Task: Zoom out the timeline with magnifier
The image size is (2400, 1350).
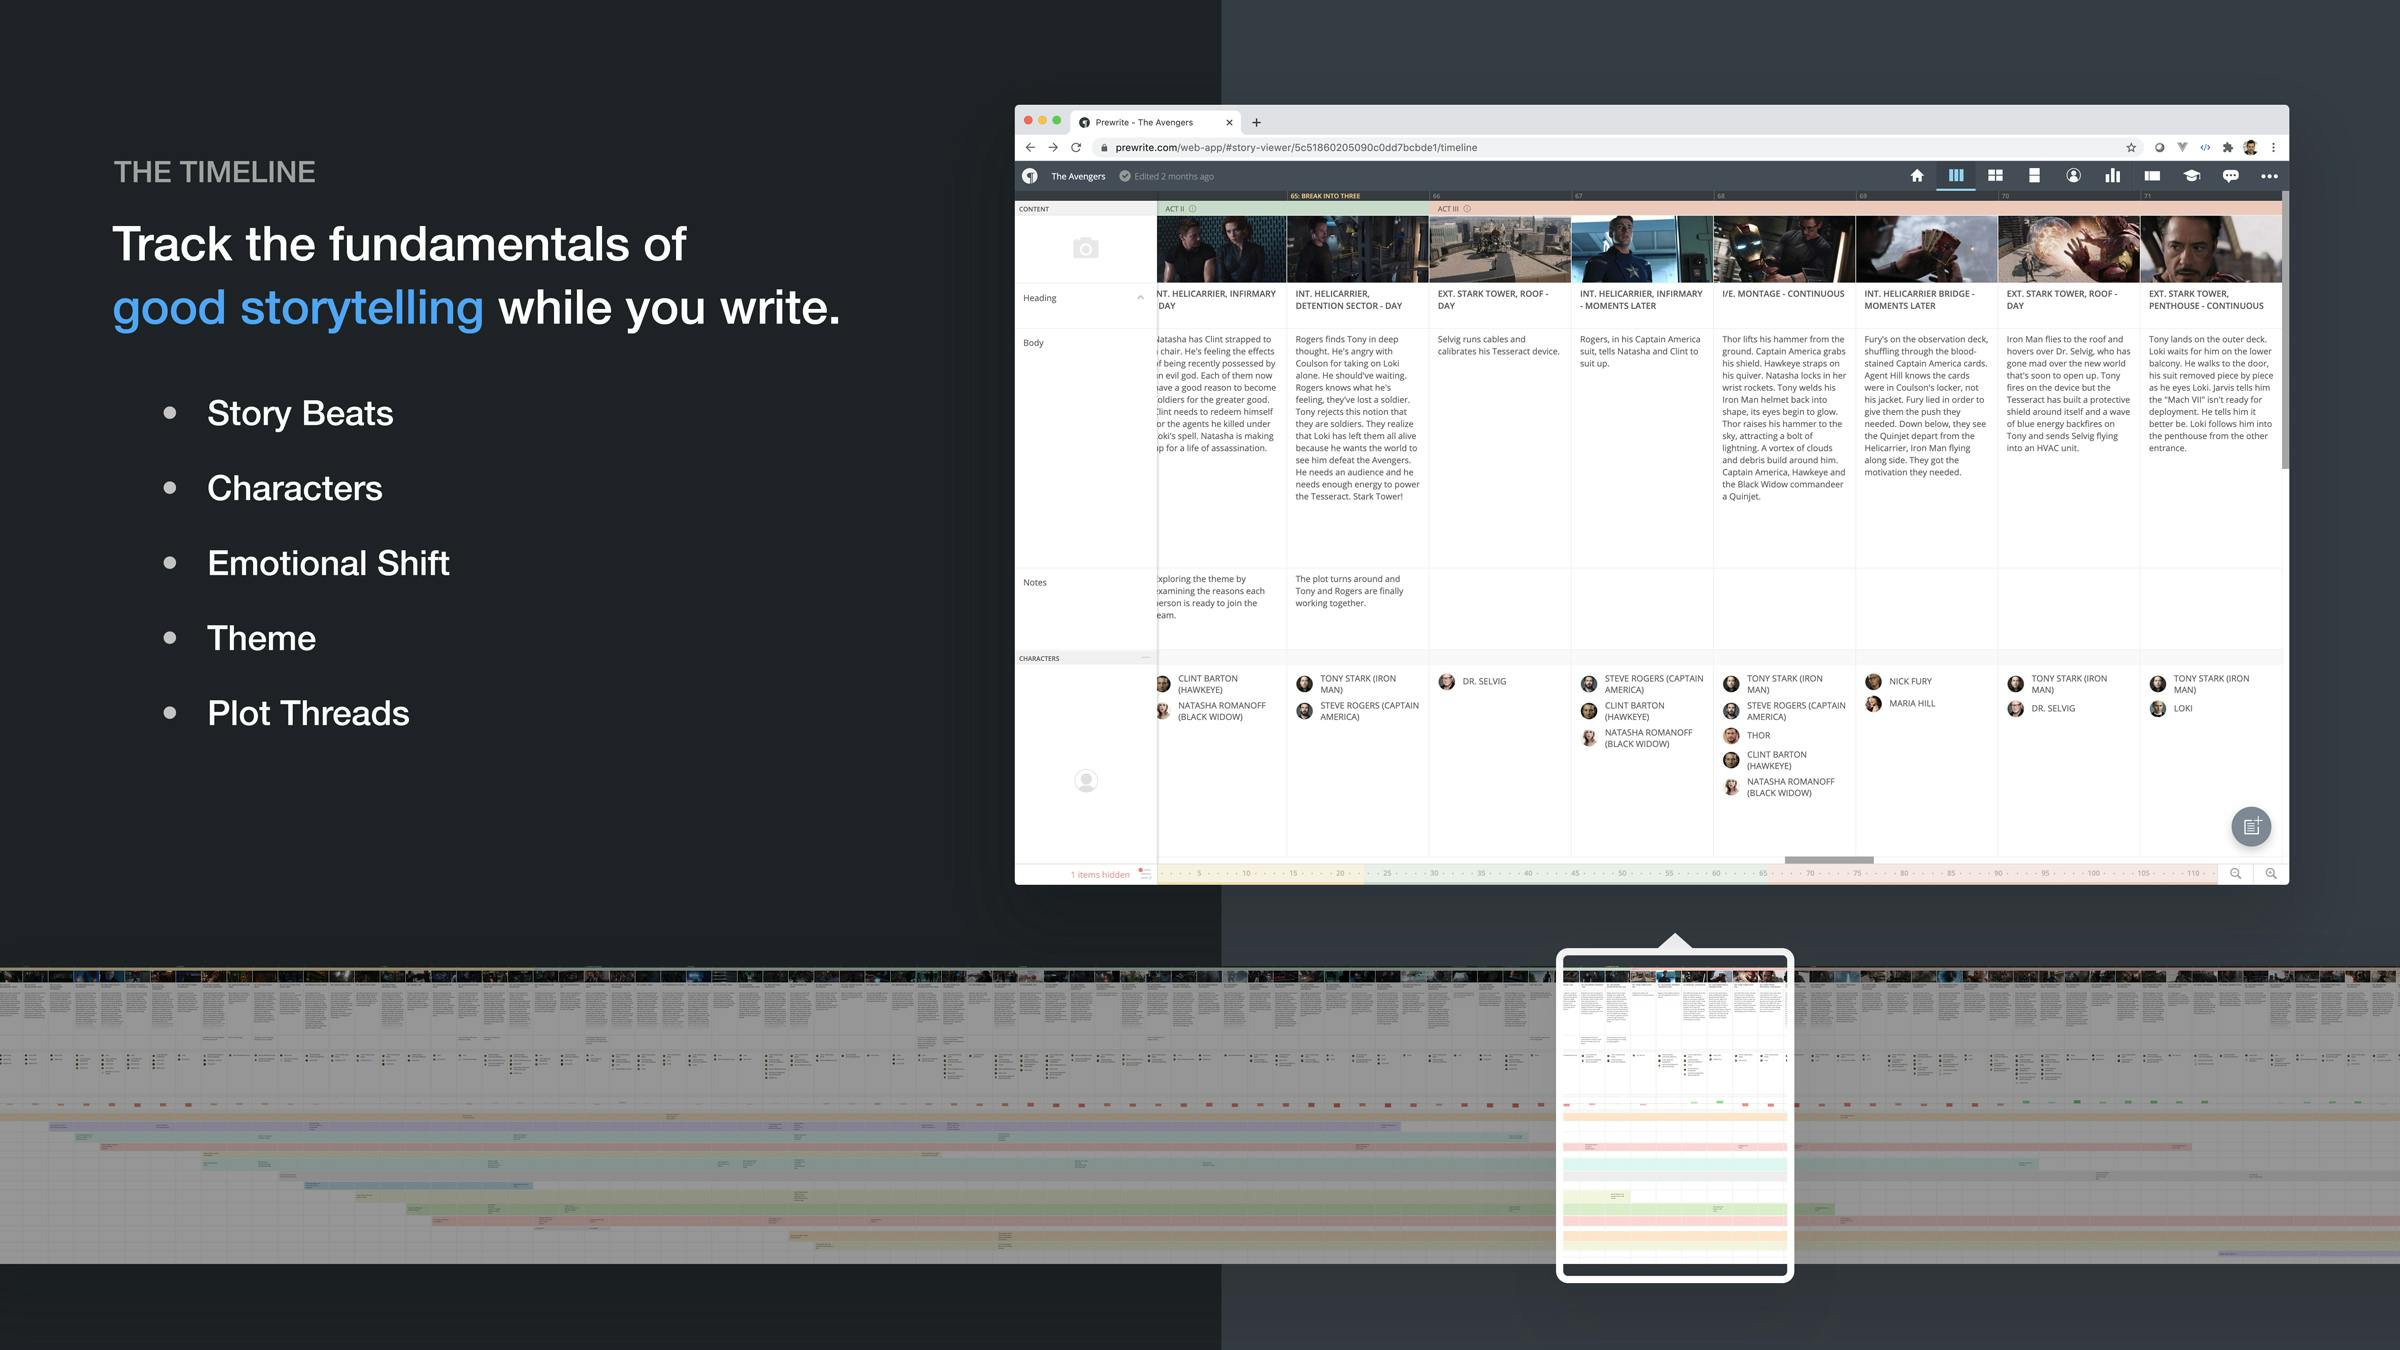Action: (2235, 874)
